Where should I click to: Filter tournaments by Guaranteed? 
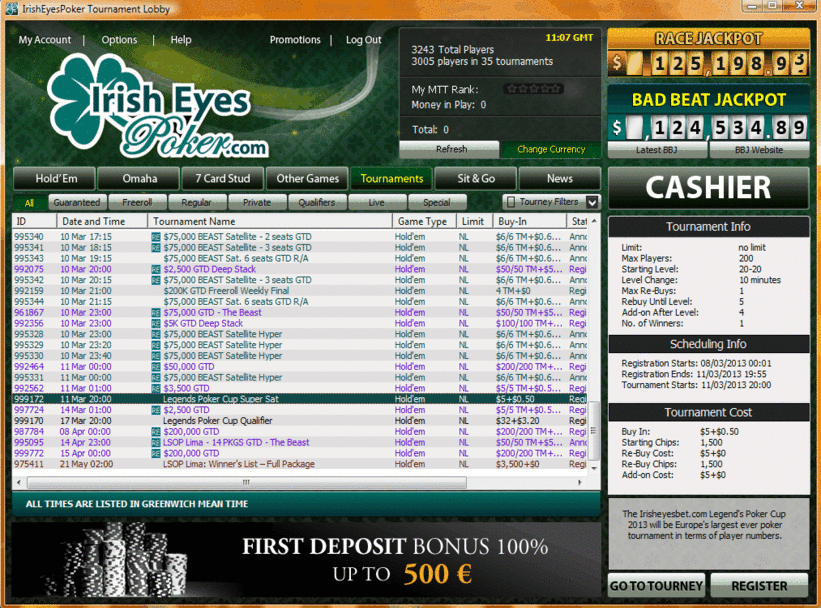pyautogui.click(x=77, y=203)
